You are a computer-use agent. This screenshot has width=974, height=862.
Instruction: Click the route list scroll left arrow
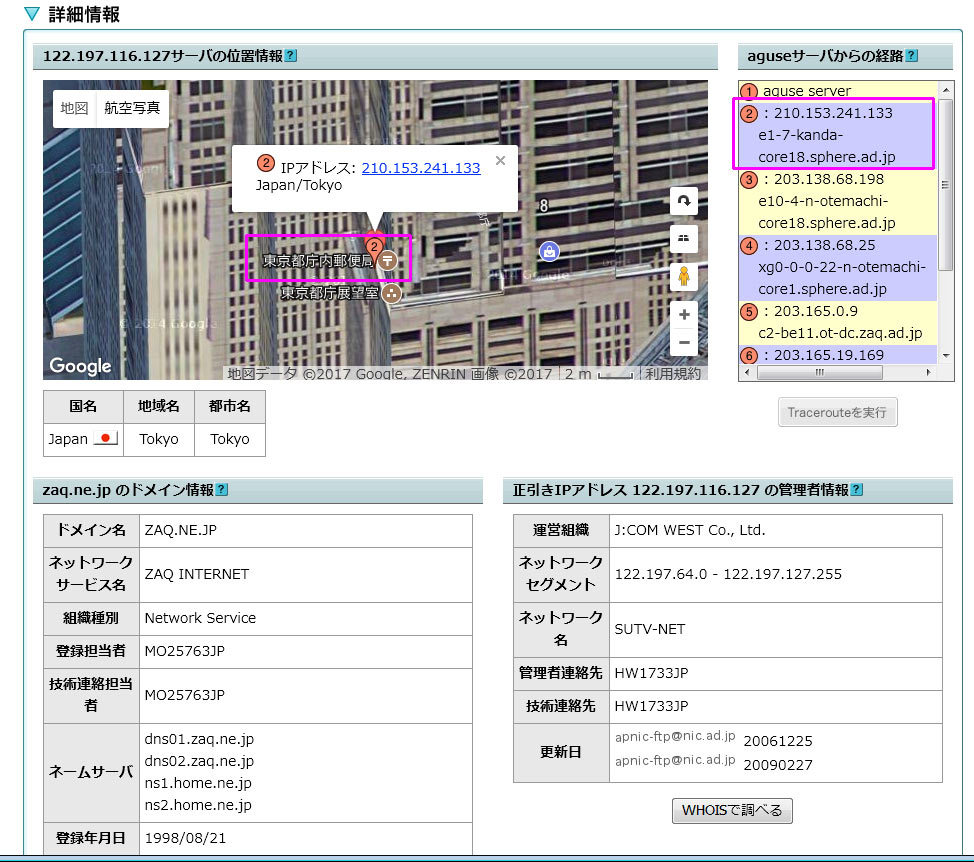pos(747,373)
